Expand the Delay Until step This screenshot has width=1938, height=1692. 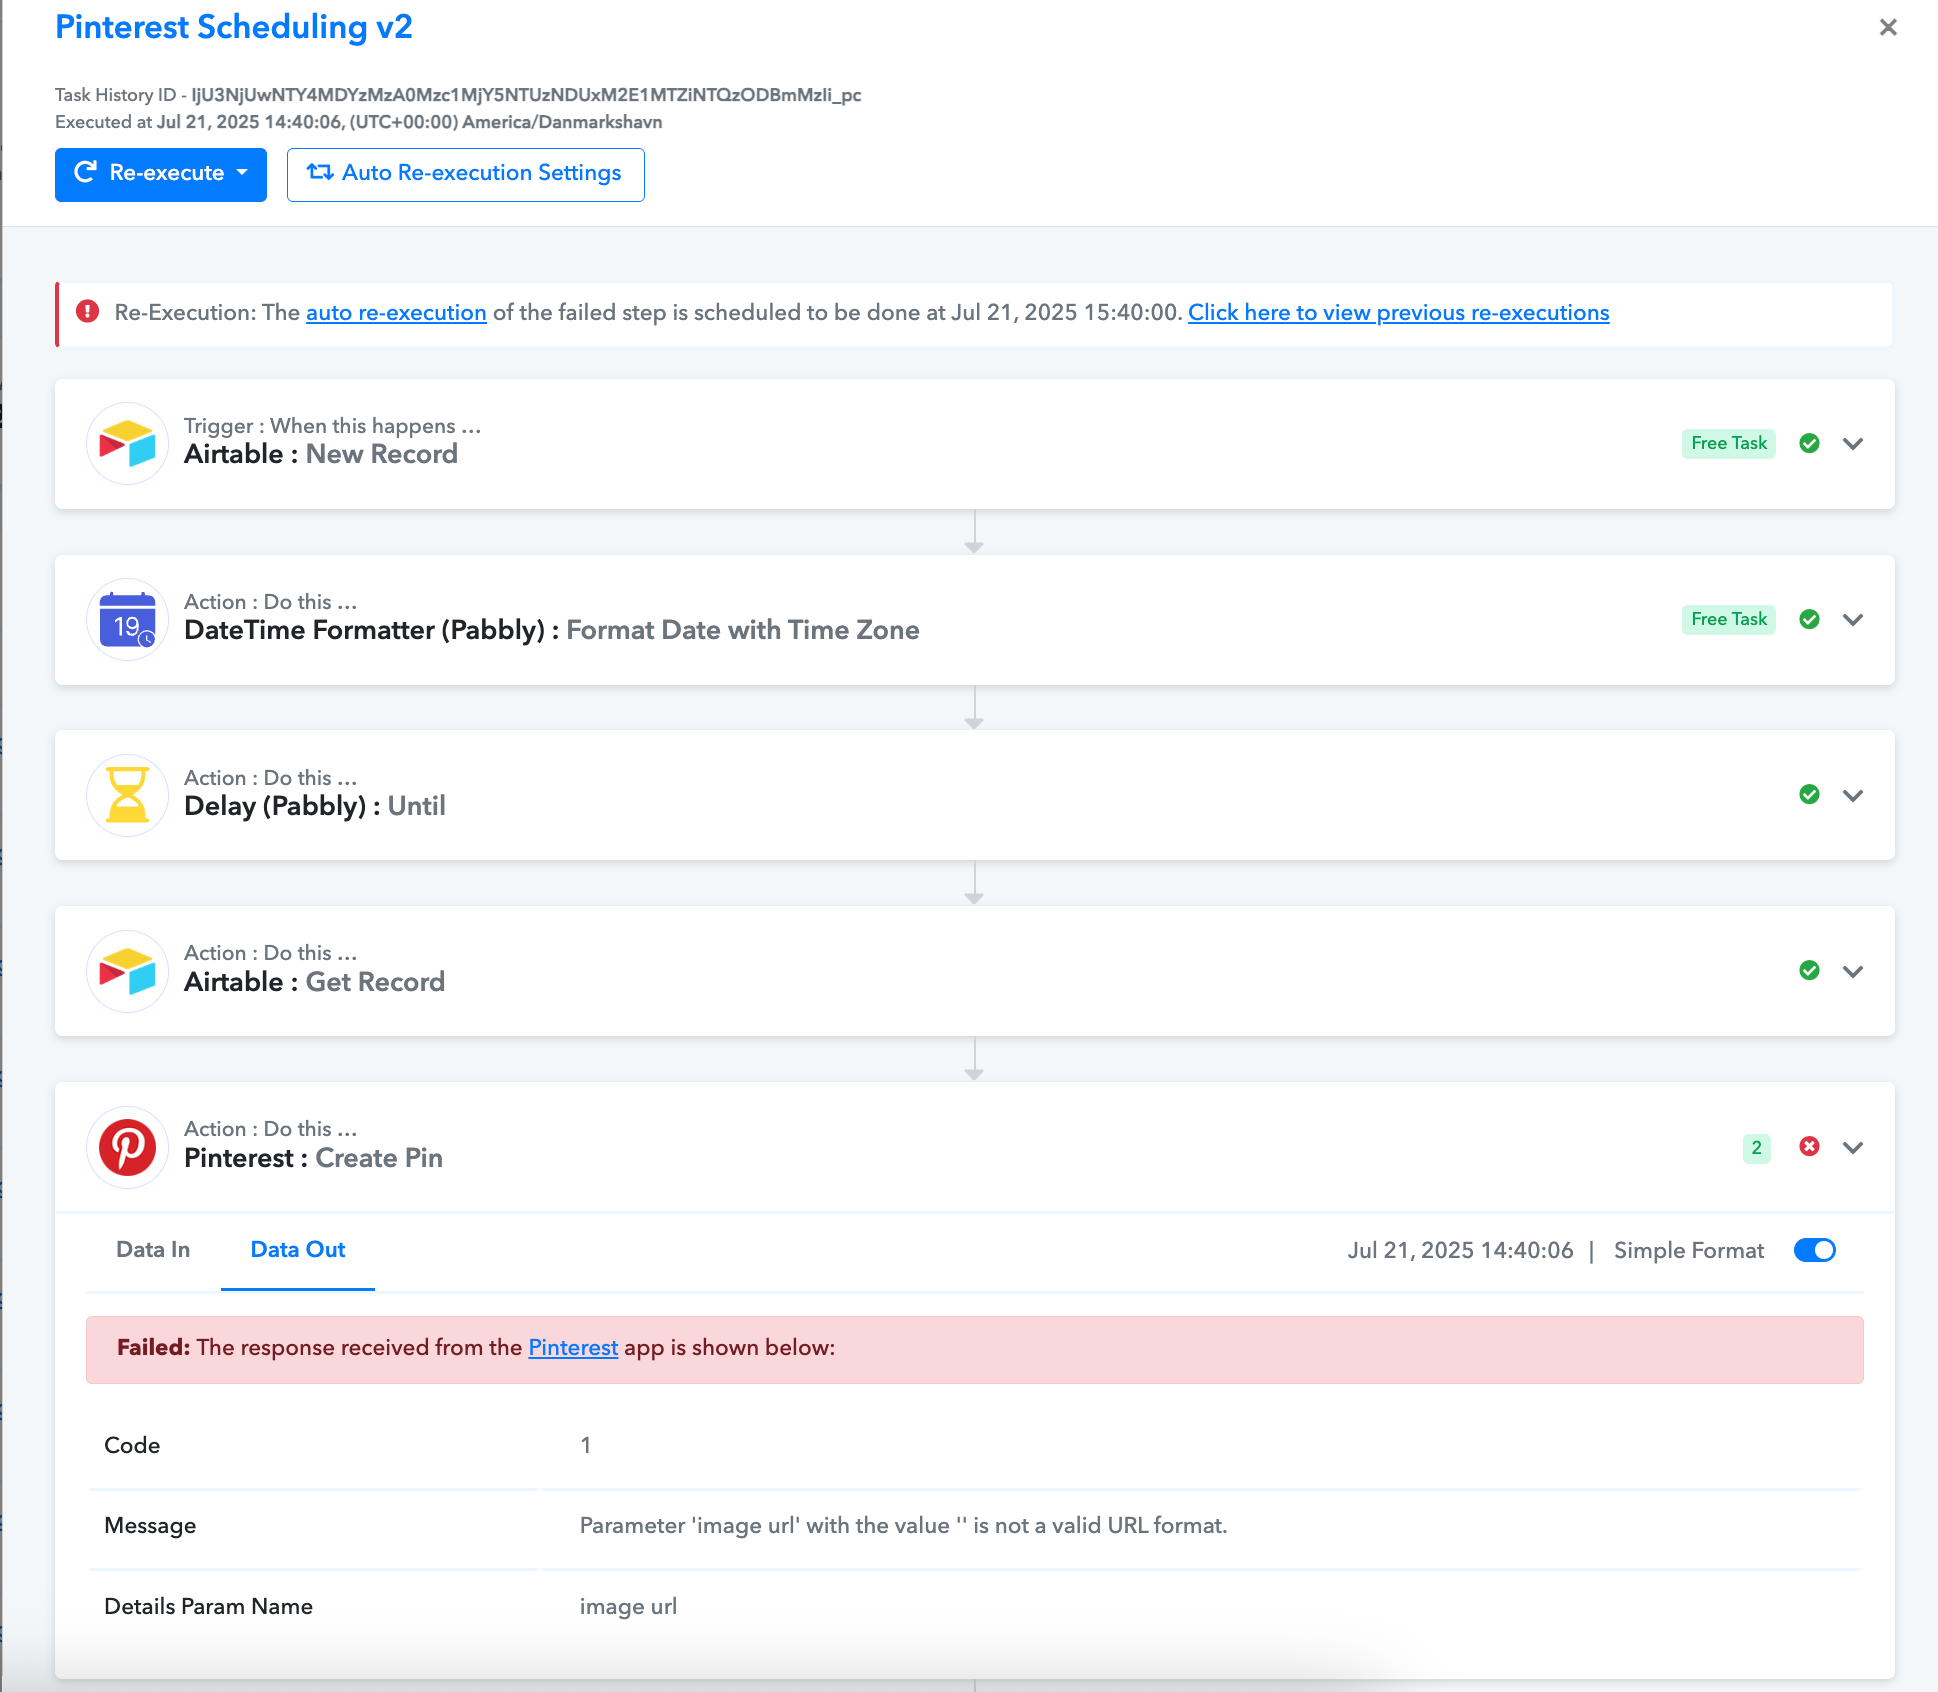pyautogui.click(x=1853, y=796)
